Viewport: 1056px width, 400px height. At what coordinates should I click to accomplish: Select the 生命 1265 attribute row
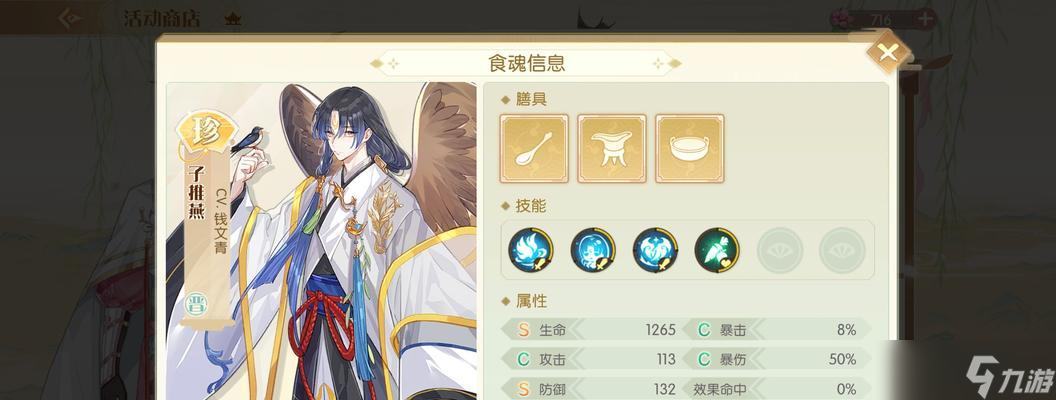point(591,330)
